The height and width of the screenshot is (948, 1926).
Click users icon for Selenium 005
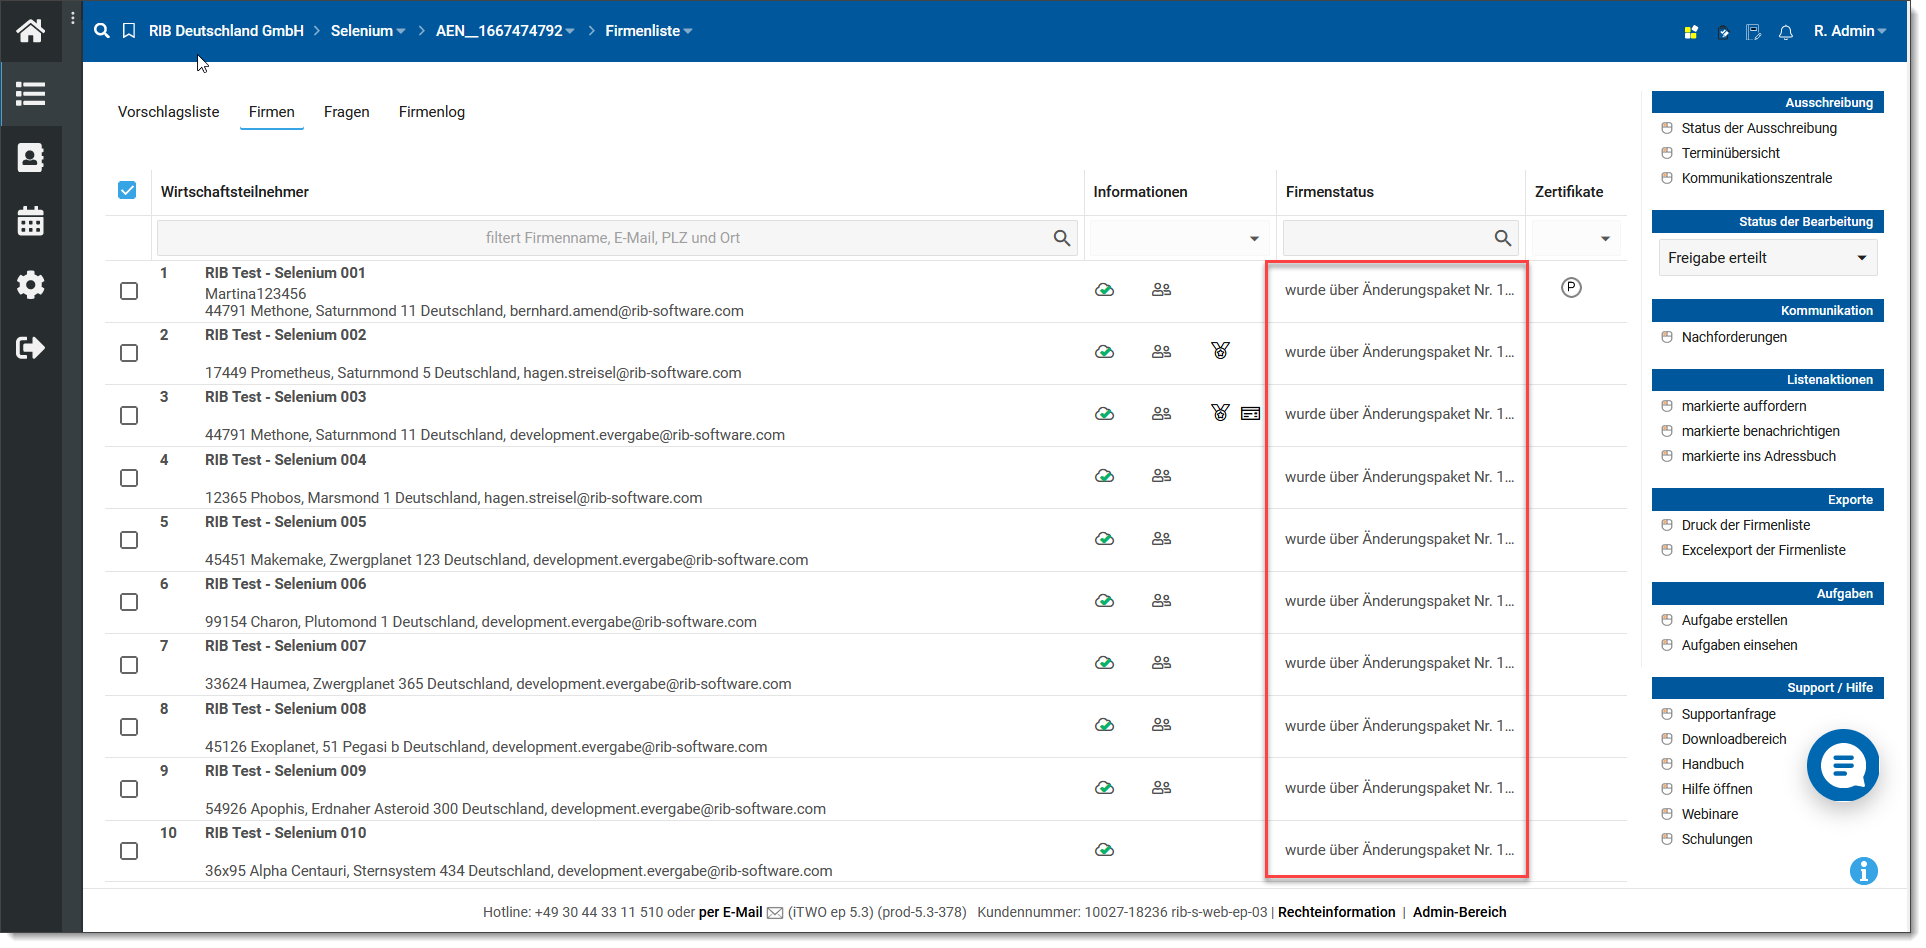1161,538
